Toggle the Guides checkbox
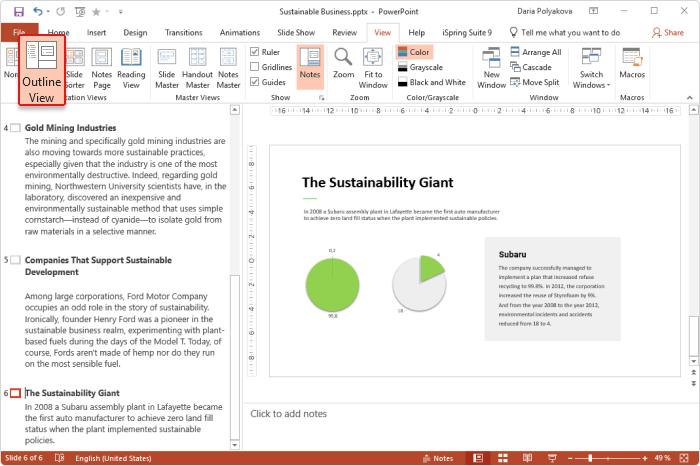The height and width of the screenshot is (466, 700). 255,82
